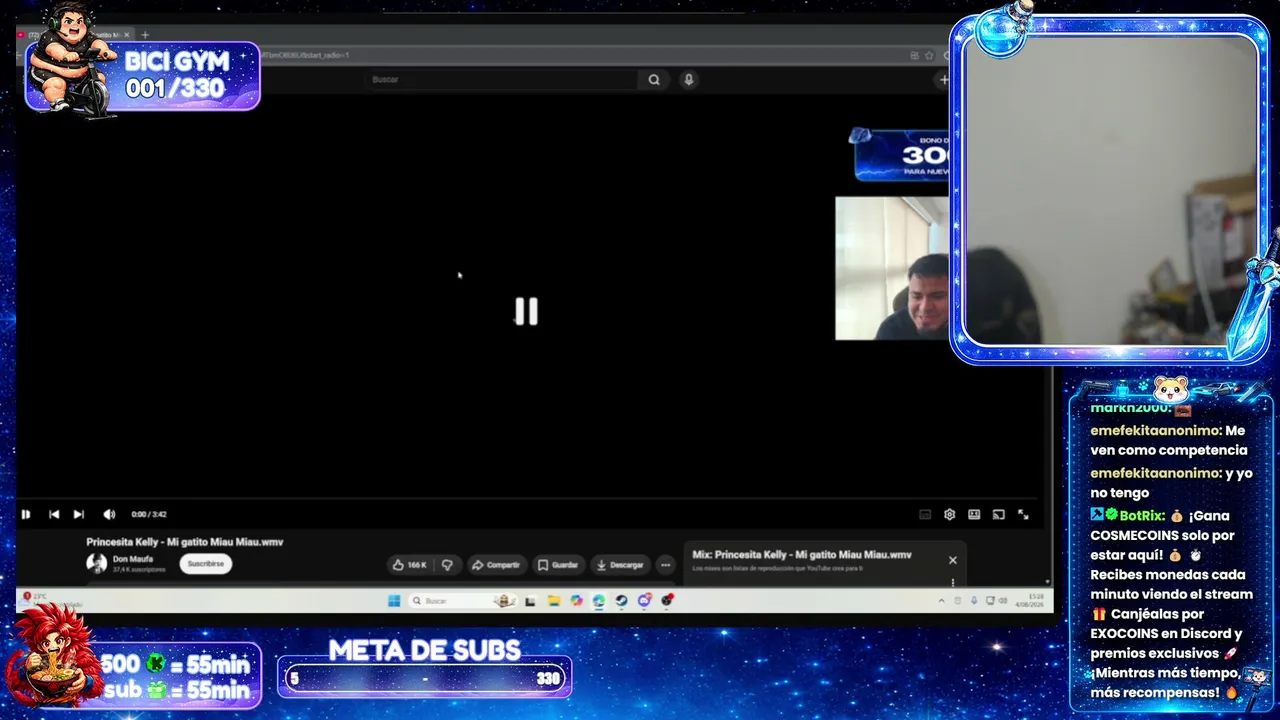
Task: Click the video time display 0:00 / 3:42
Action: 149,514
